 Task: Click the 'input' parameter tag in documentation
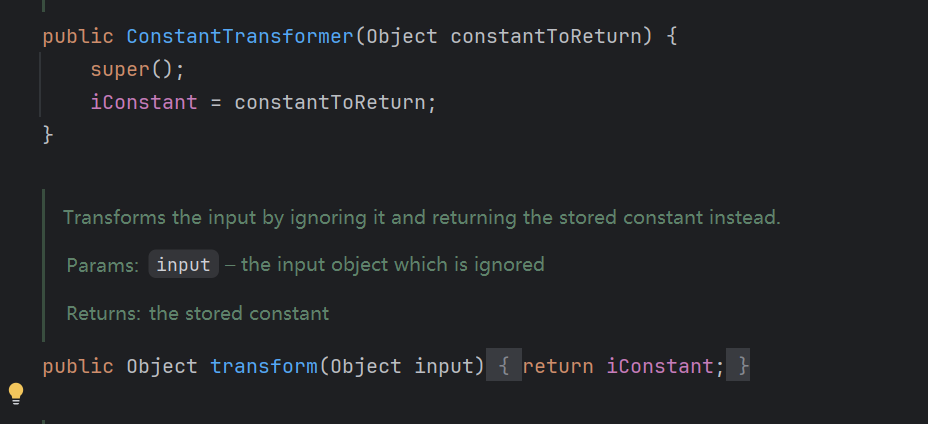click(183, 264)
